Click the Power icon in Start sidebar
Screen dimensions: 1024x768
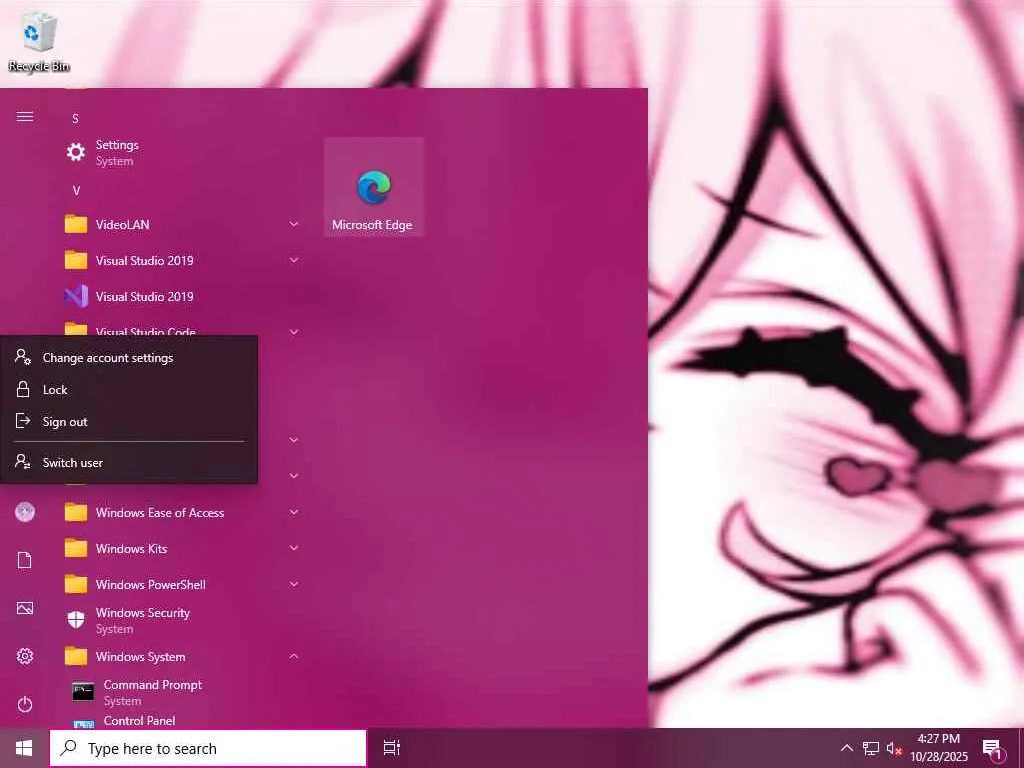click(25, 704)
